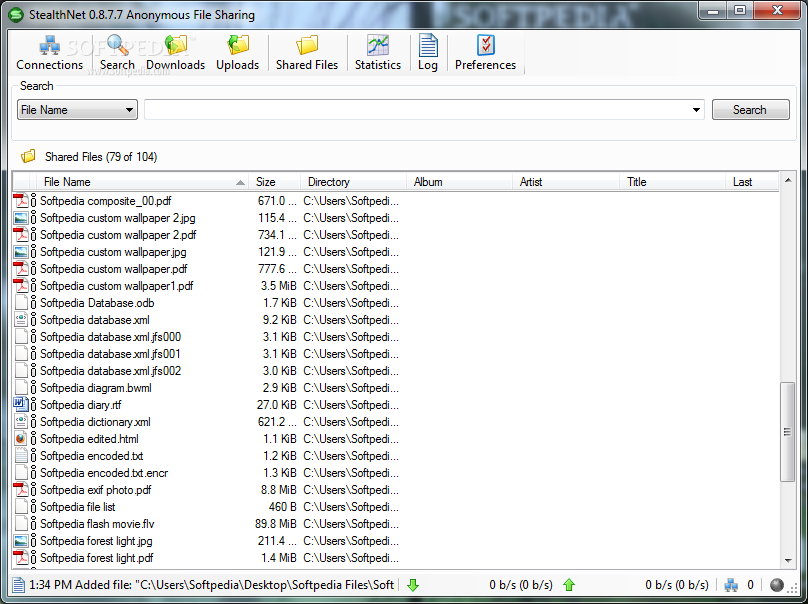Open the search term history dropdown arrow

[x=696, y=110]
